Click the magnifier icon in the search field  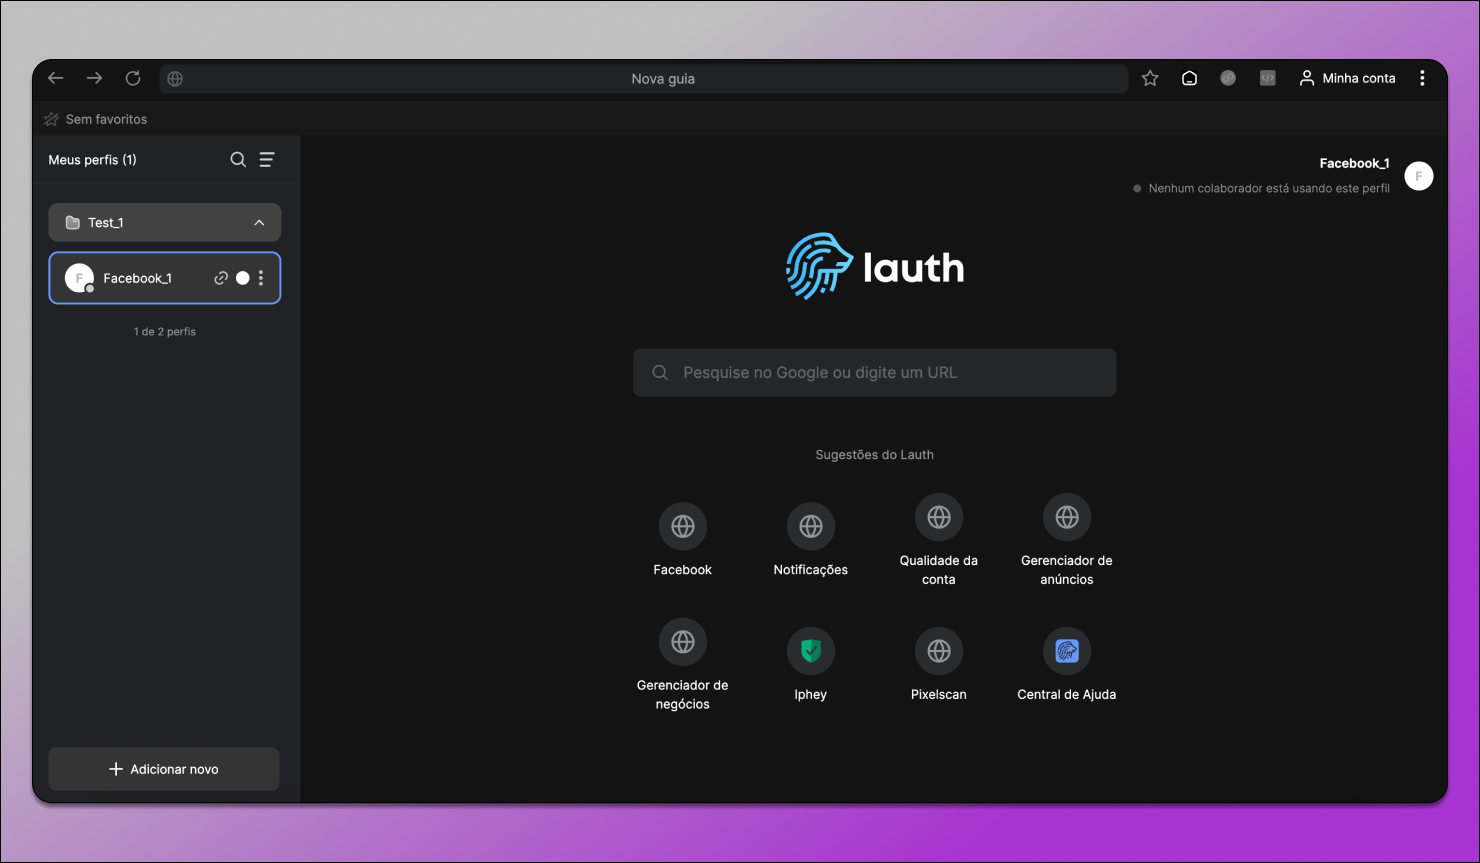pyautogui.click(x=660, y=372)
